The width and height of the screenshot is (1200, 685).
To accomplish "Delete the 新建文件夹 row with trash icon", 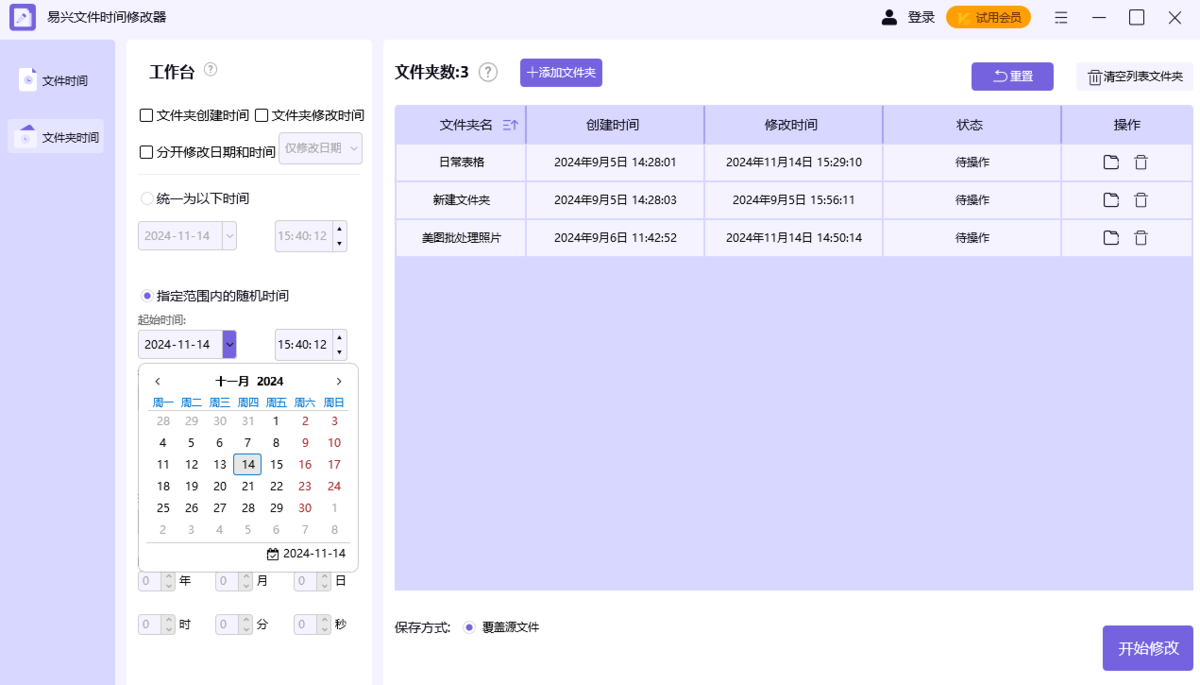I will (x=1141, y=200).
